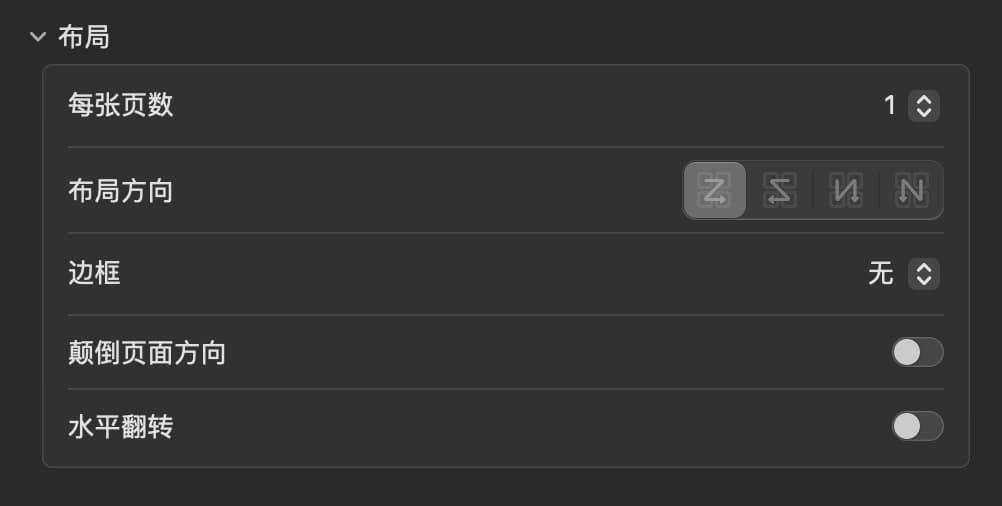Click the knob of the 颠倒页面方向 switch
Image resolution: width=1002 pixels, height=506 pixels.
pyautogui.click(x=907, y=352)
